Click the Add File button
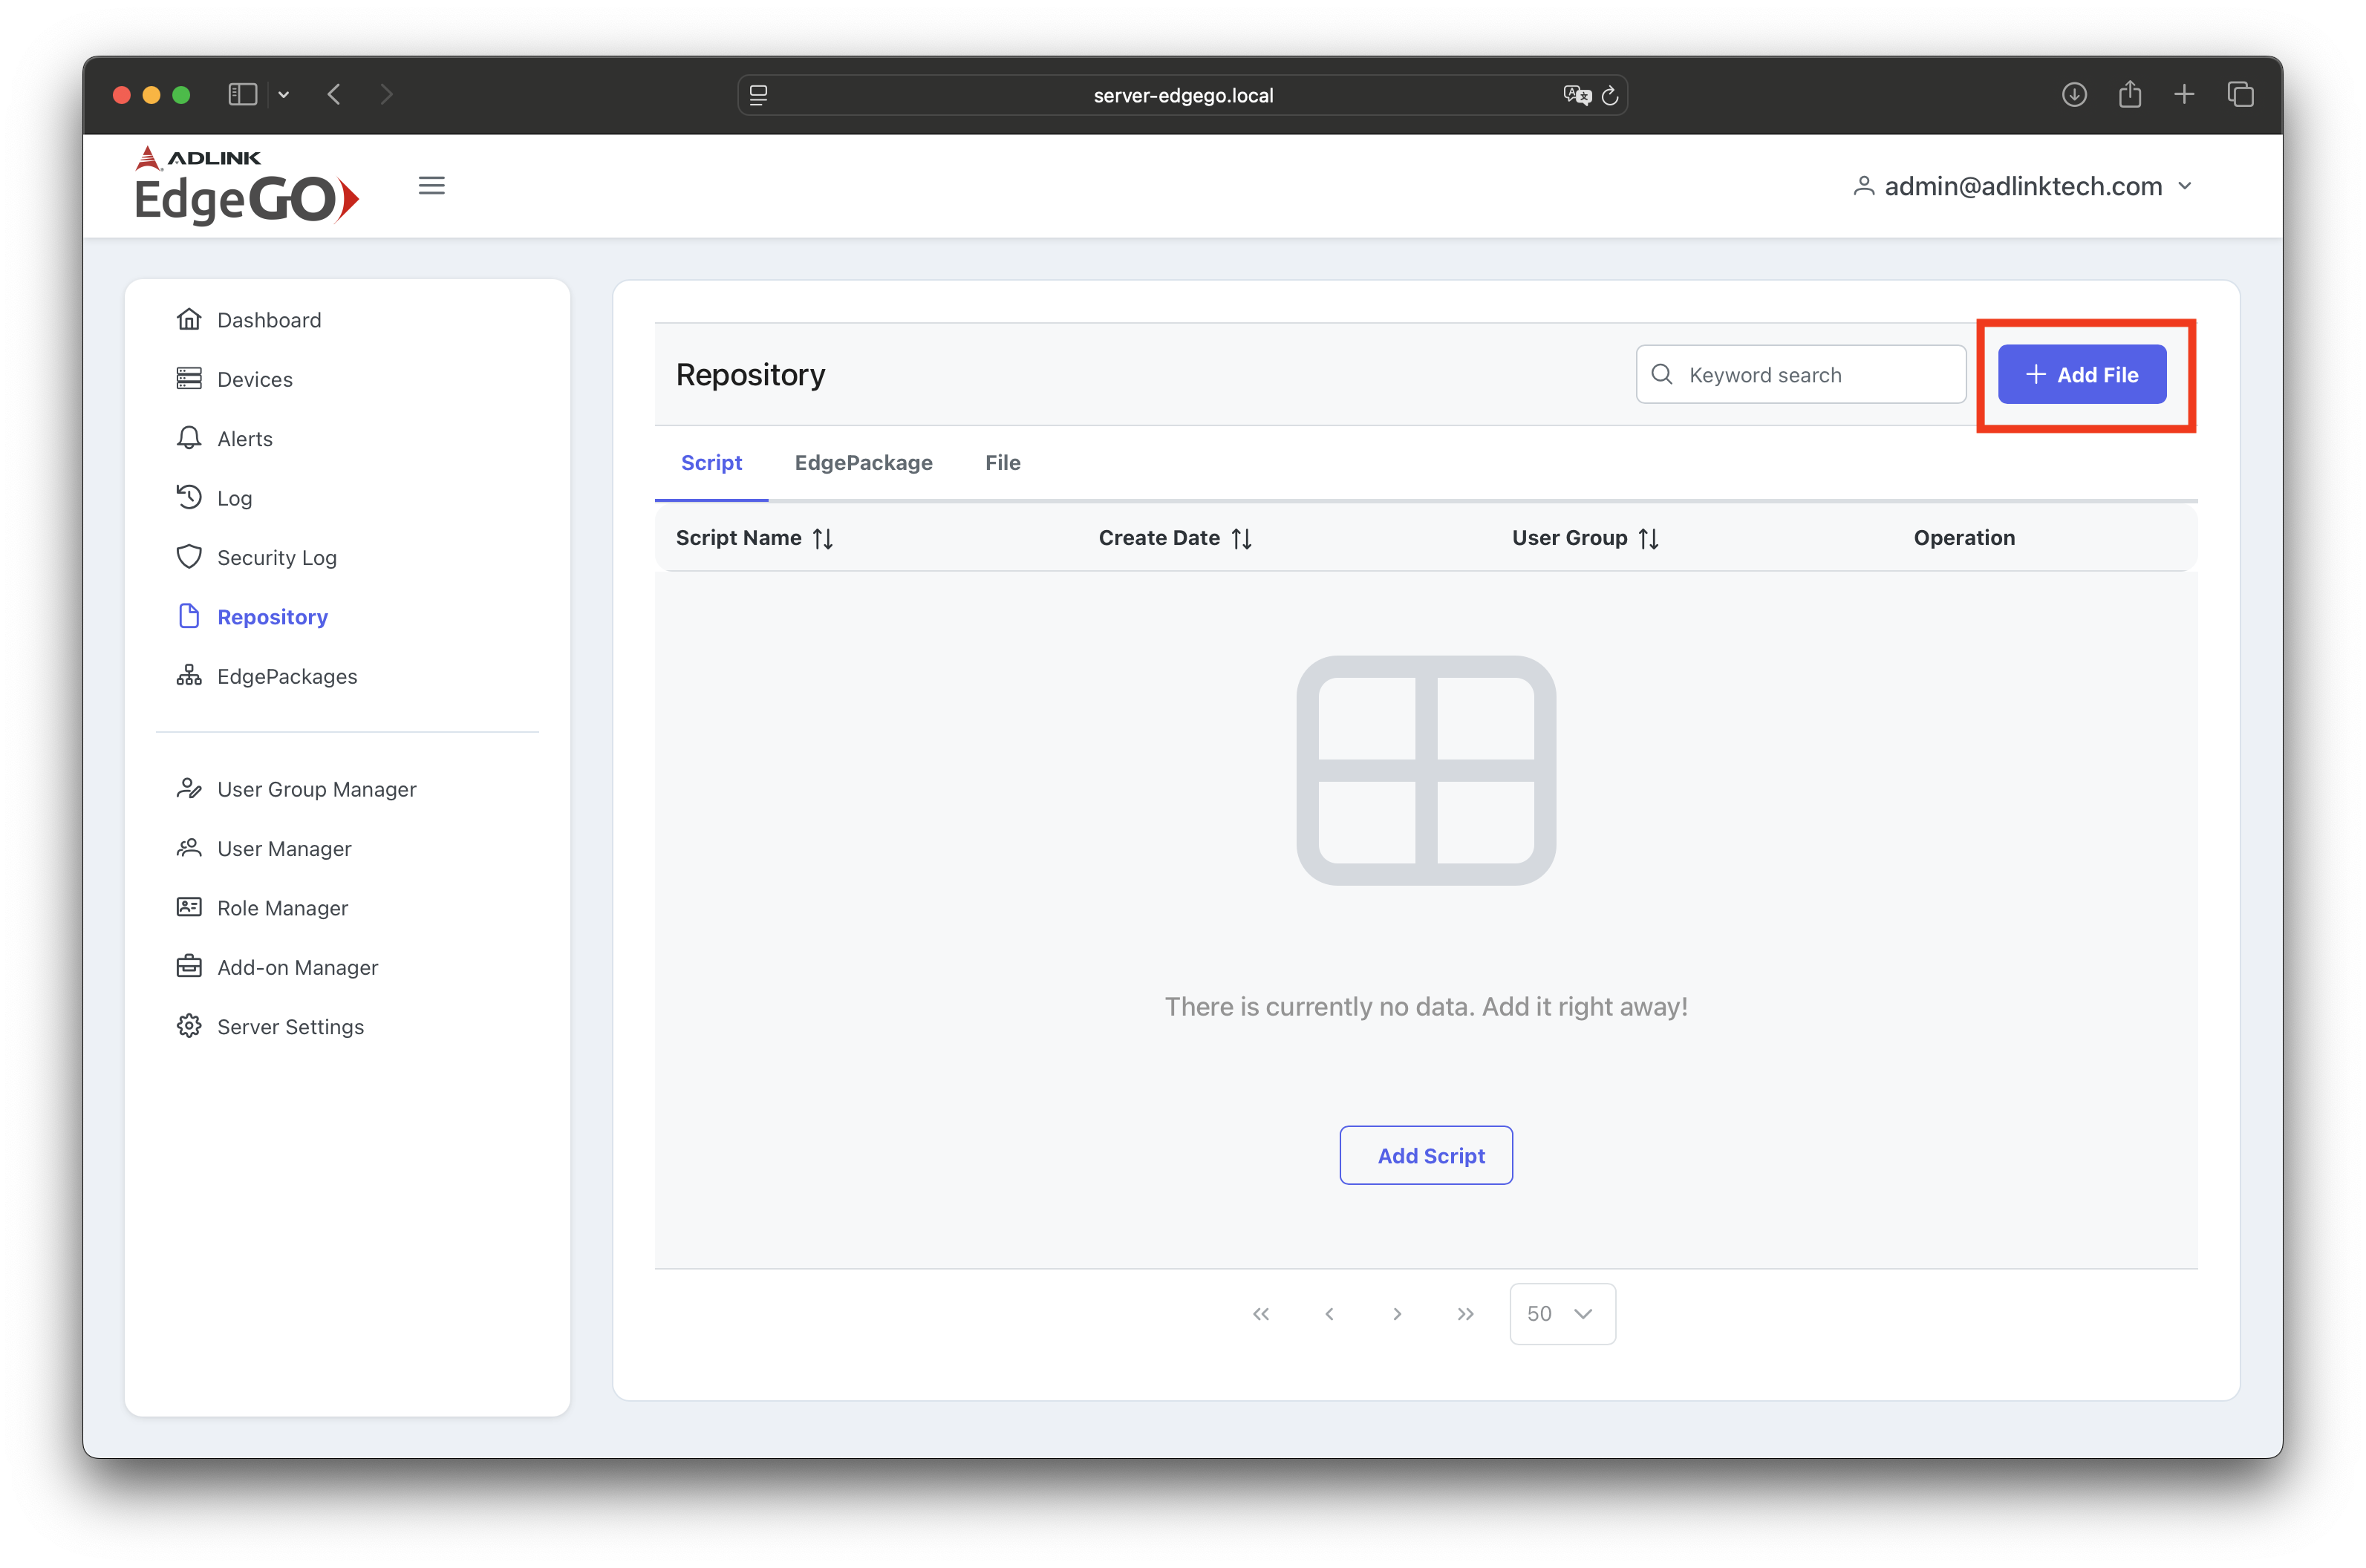 pos(2082,375)
